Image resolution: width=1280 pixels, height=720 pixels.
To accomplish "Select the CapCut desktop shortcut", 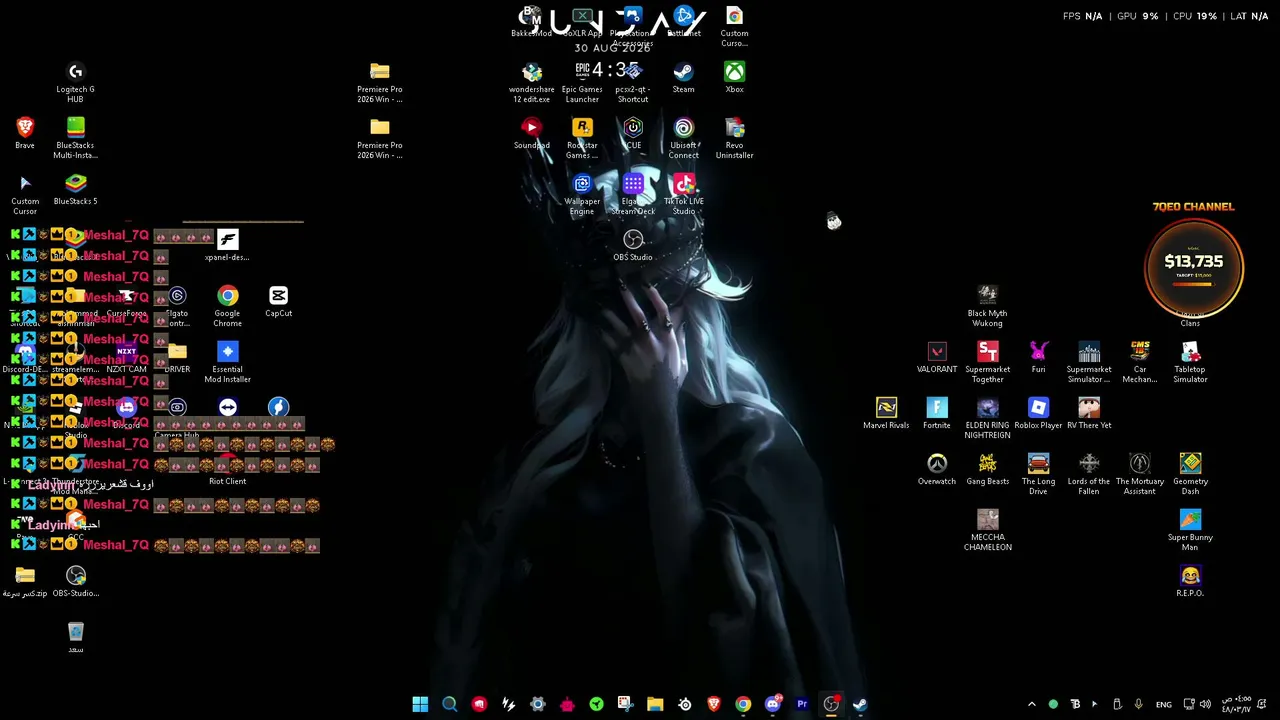I will click(278, 301).
